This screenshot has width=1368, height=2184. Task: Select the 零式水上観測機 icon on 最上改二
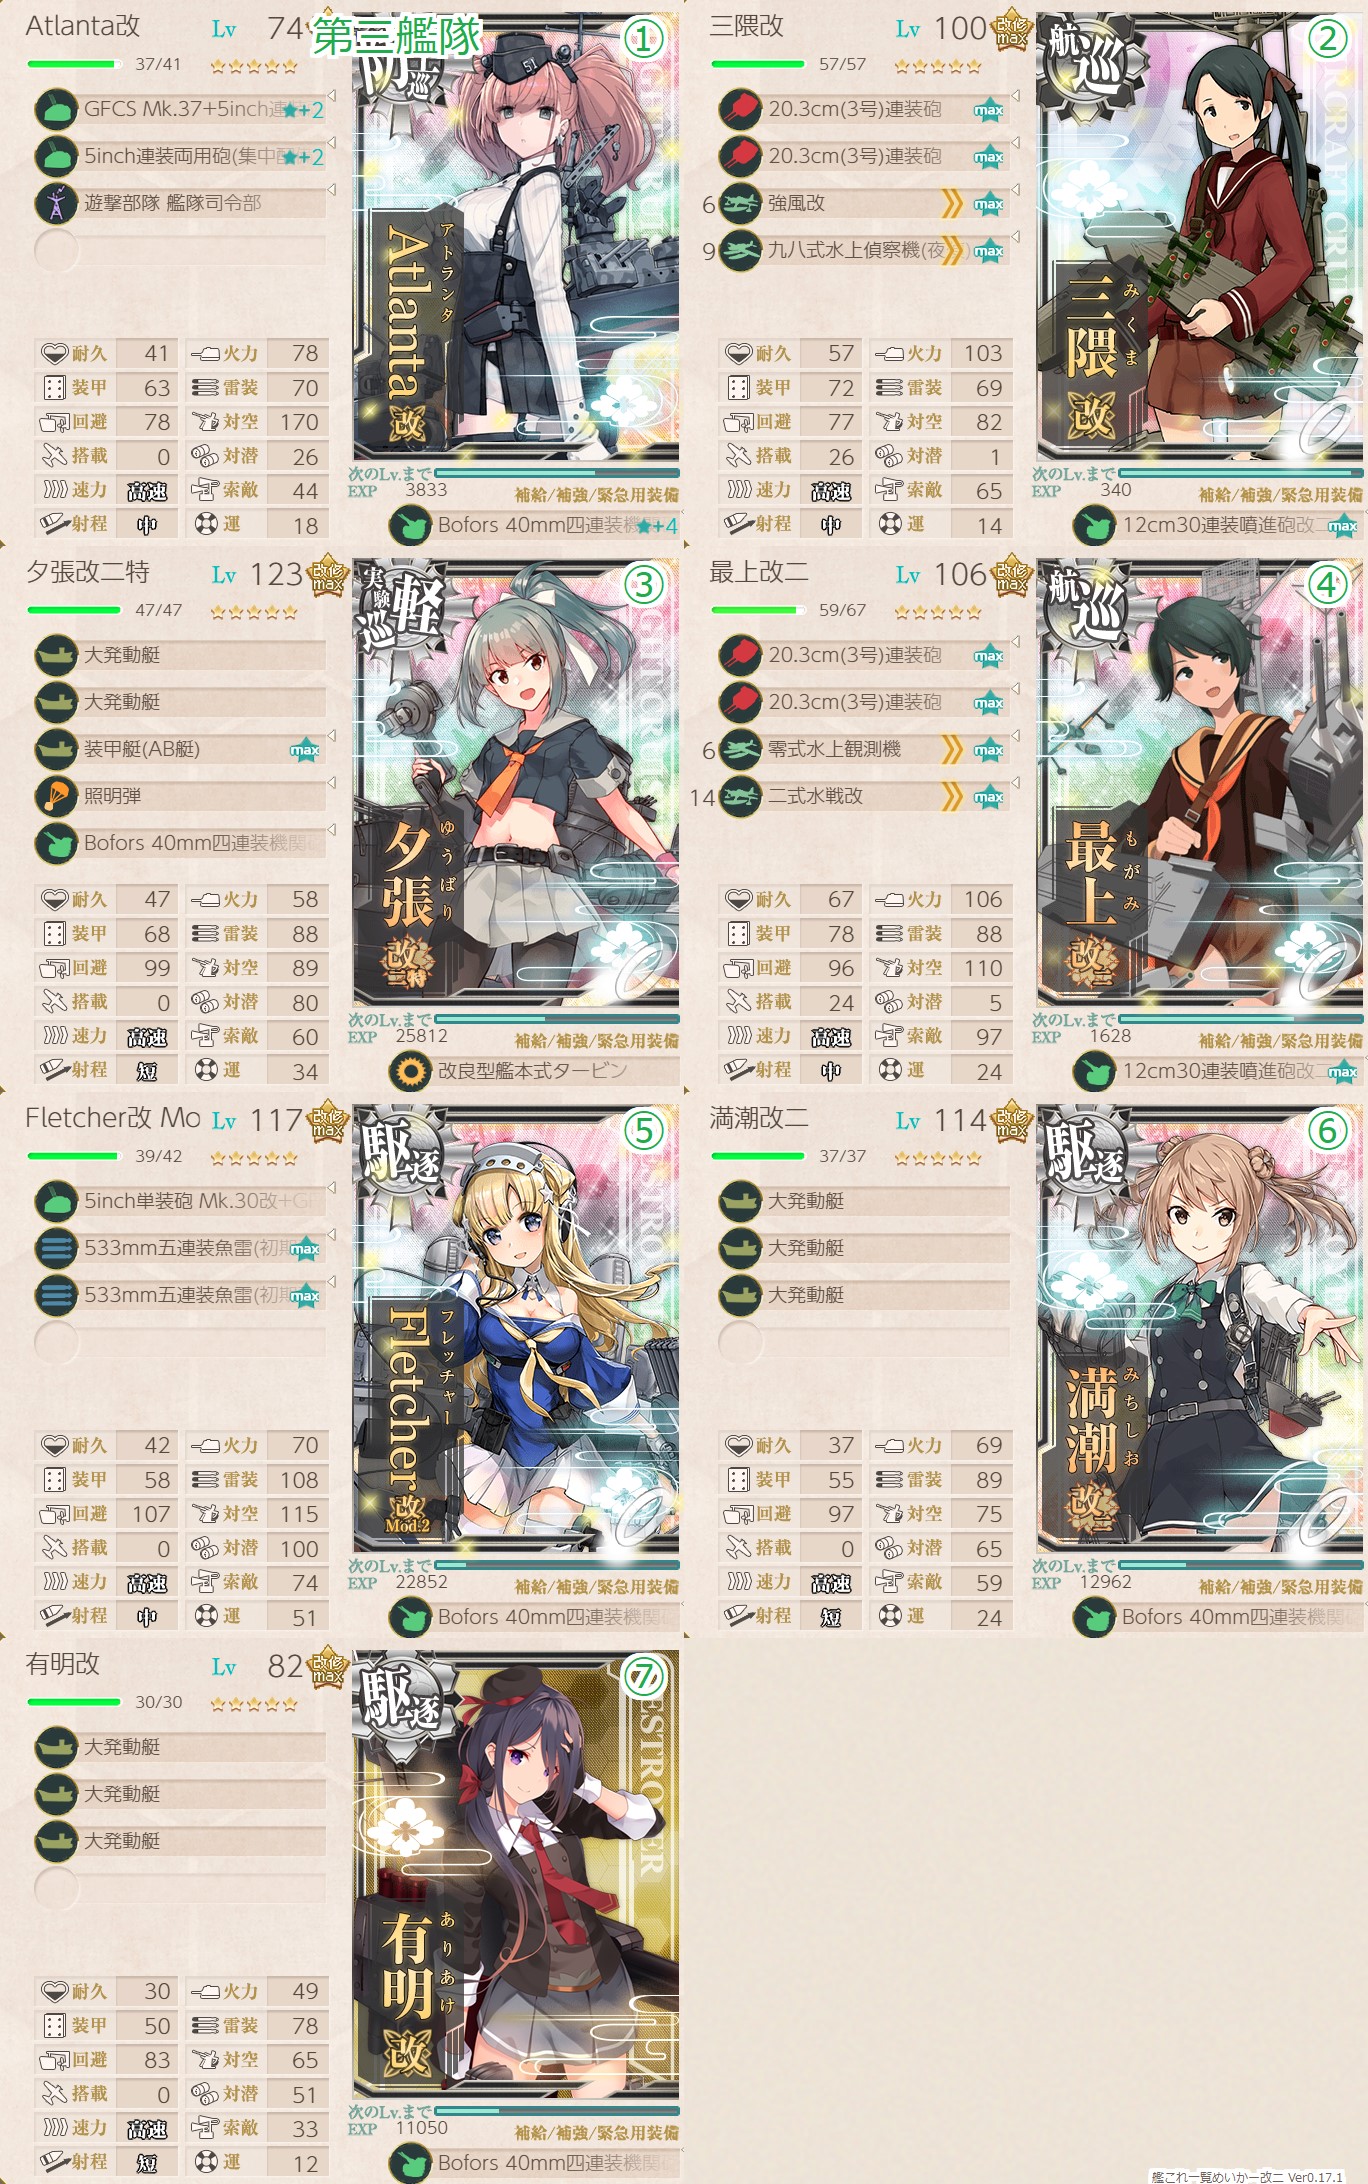click(x=740, y=749)
